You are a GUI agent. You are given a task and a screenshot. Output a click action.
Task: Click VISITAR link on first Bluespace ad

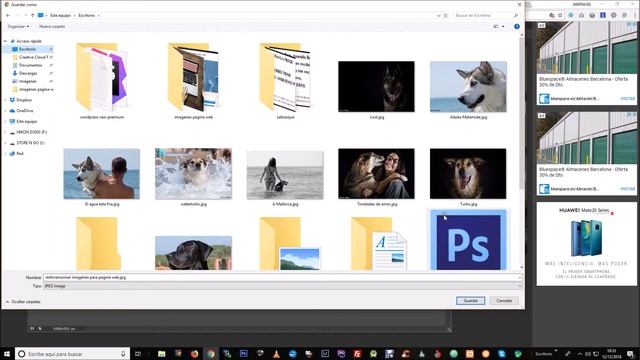[627, 98]
